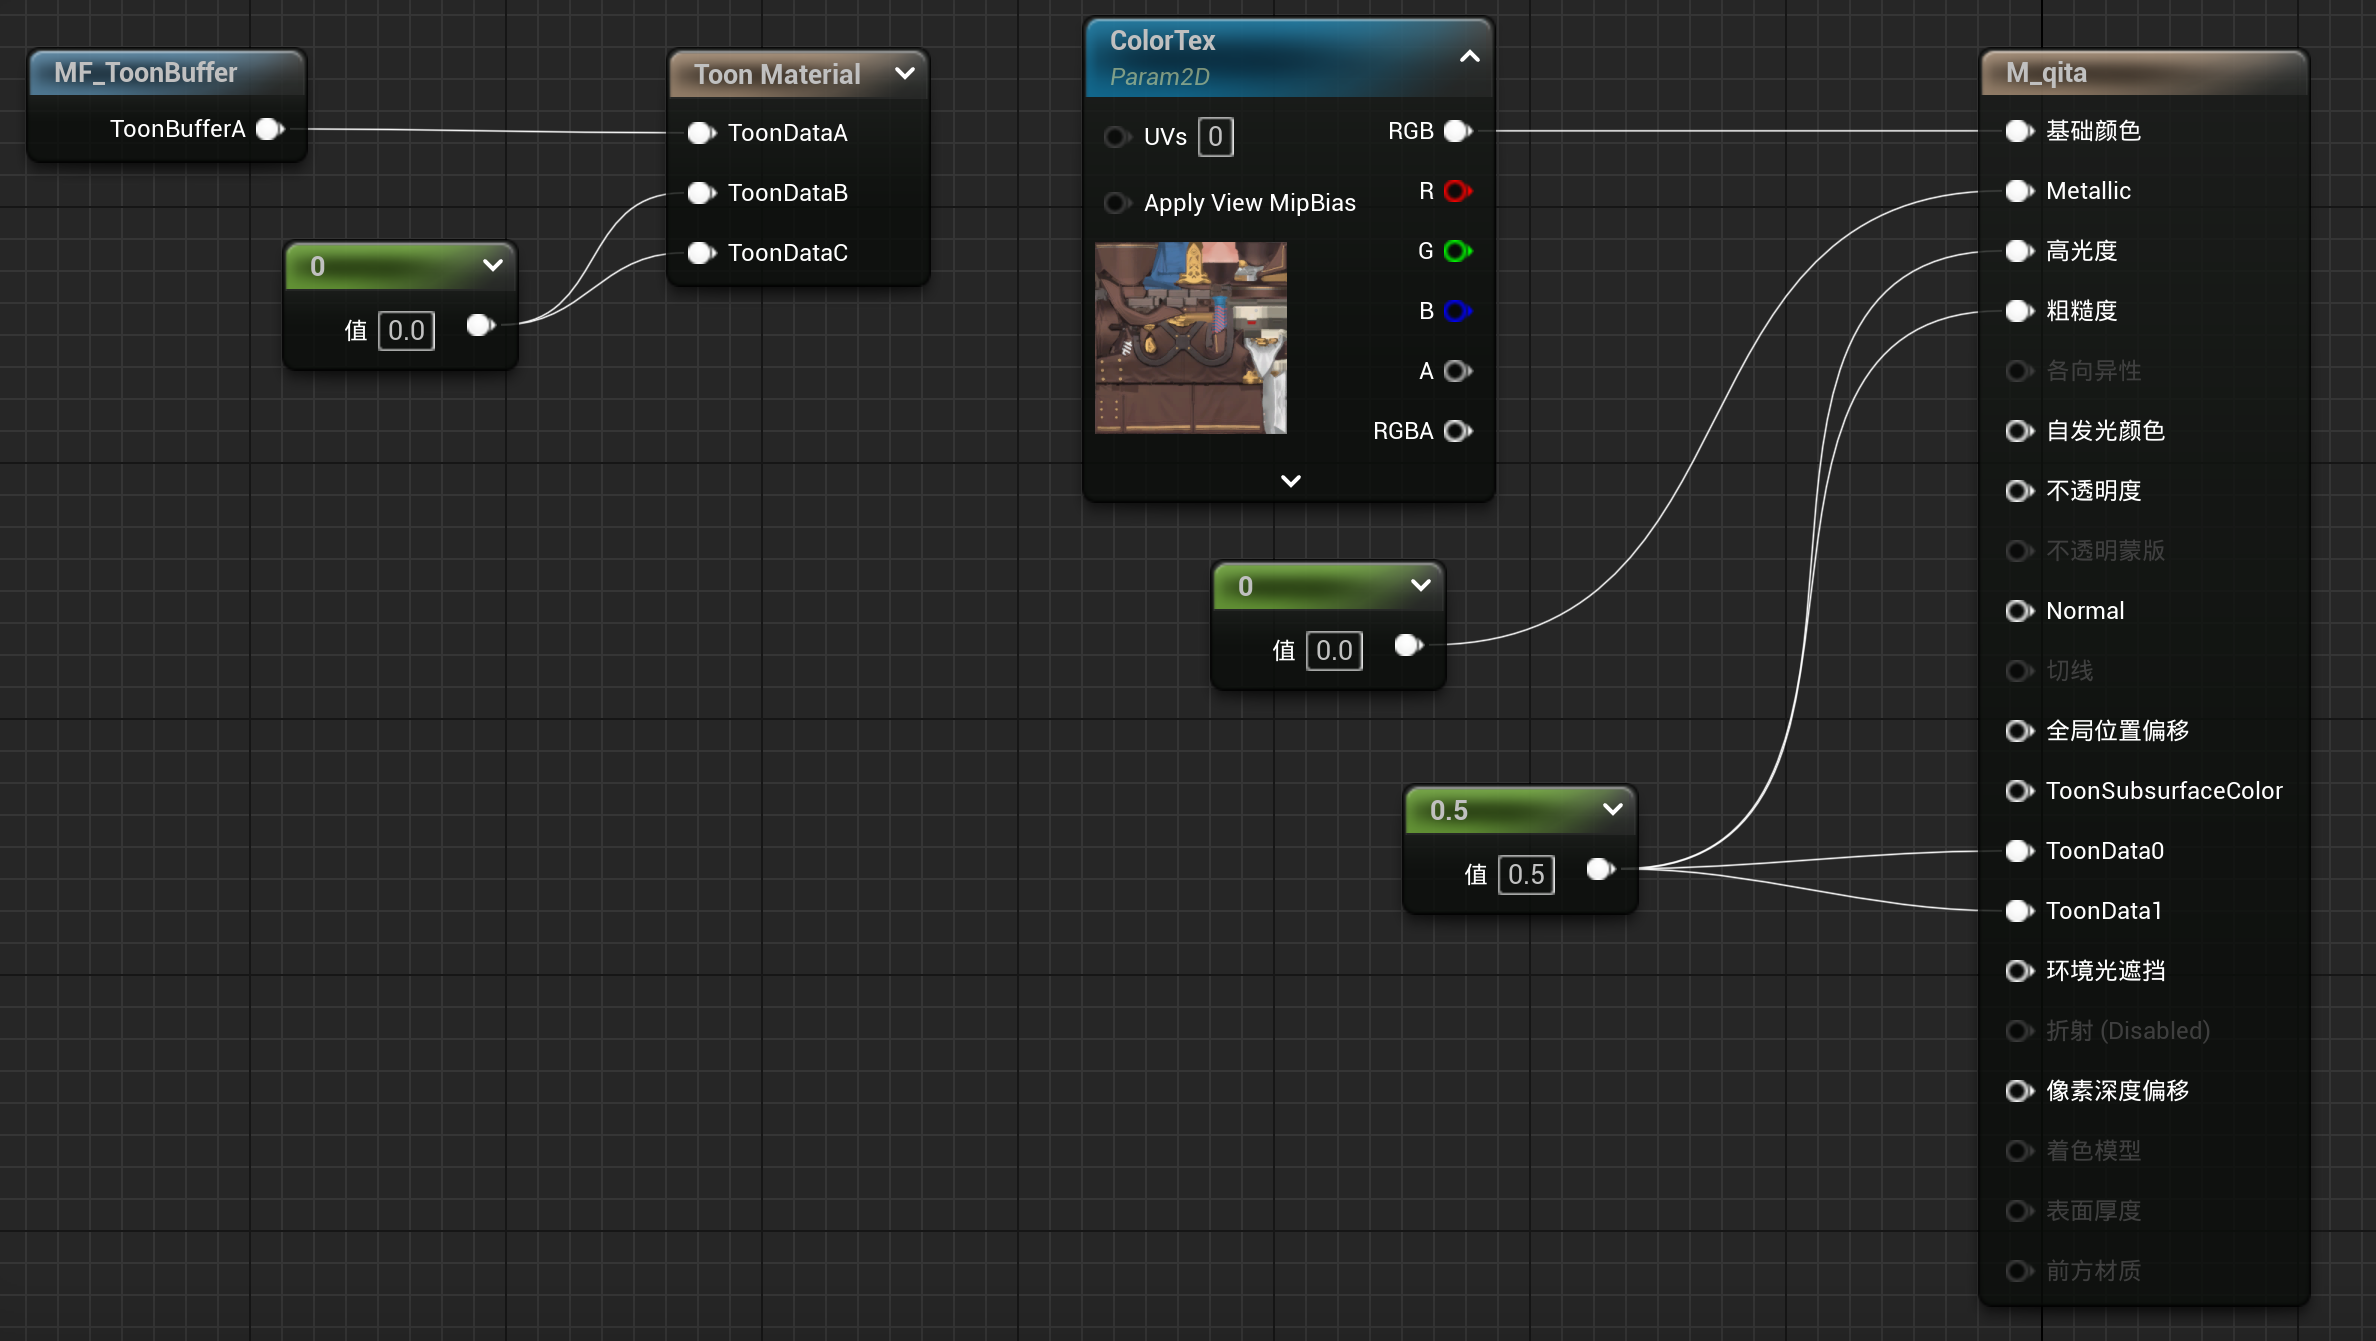Expand the 0.5 constant node dropdown arrow
2376x1341 pixels.
[x=1612, y=809]
